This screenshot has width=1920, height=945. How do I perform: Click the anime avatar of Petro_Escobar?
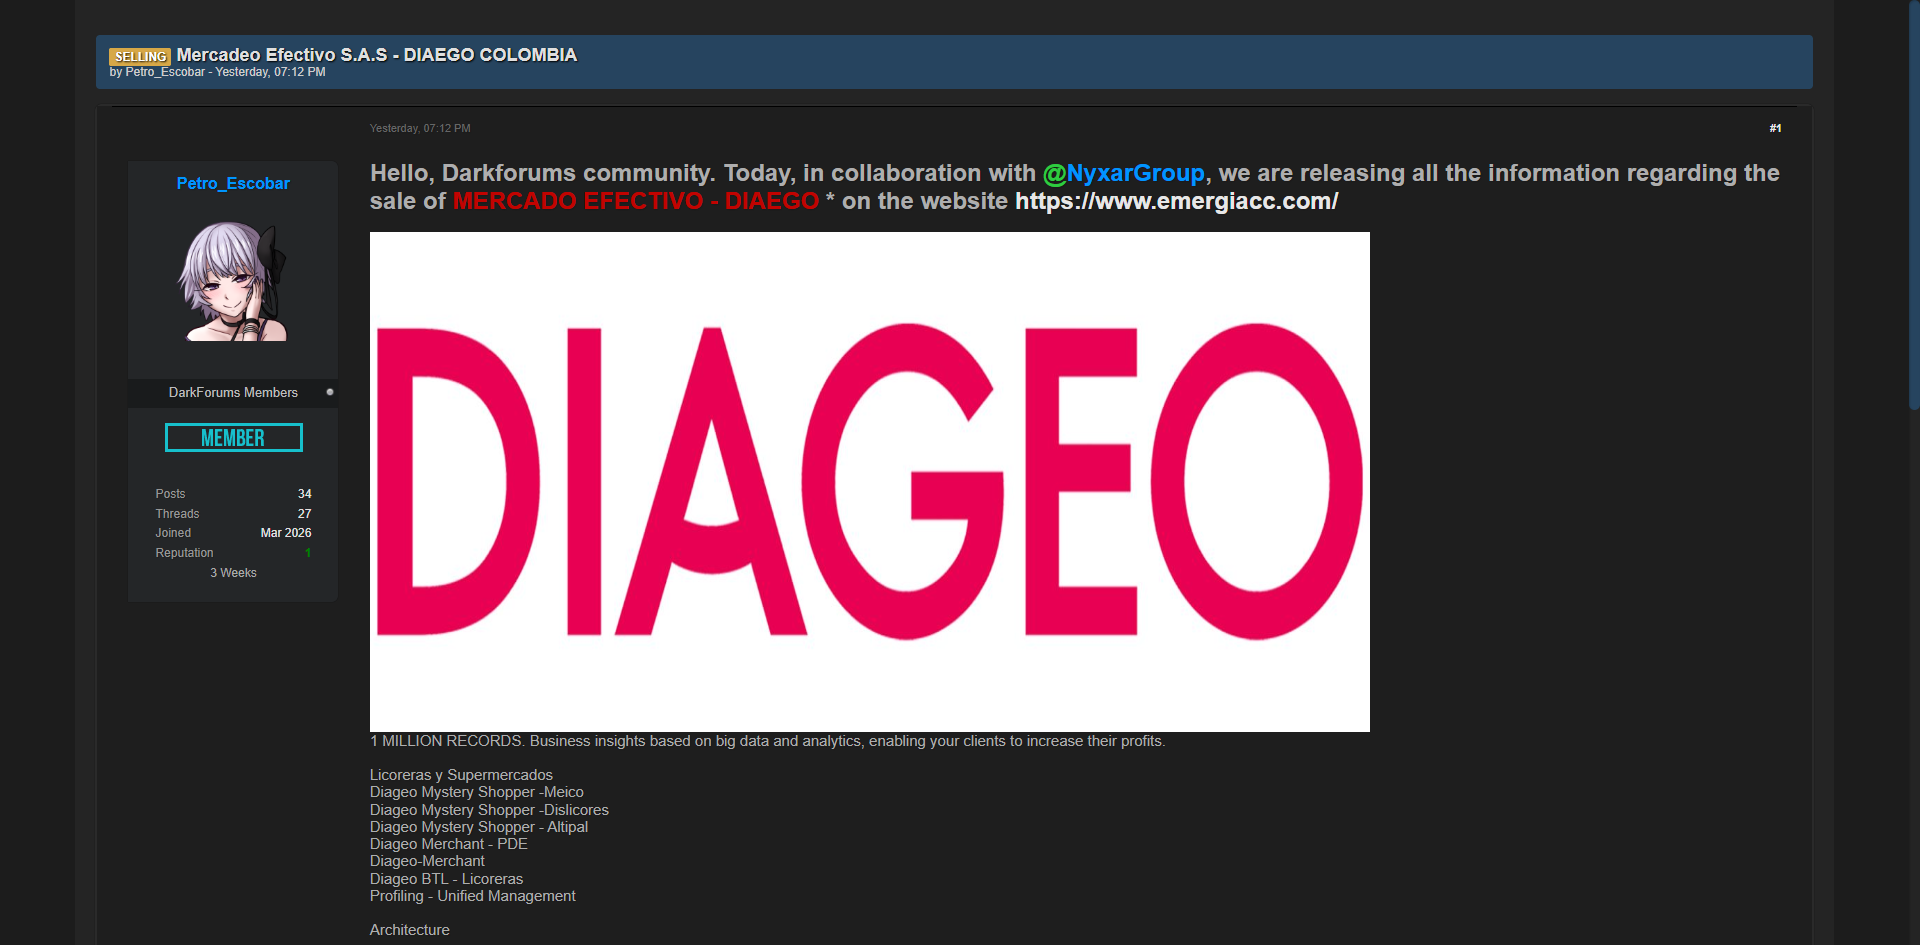[233, 282]
